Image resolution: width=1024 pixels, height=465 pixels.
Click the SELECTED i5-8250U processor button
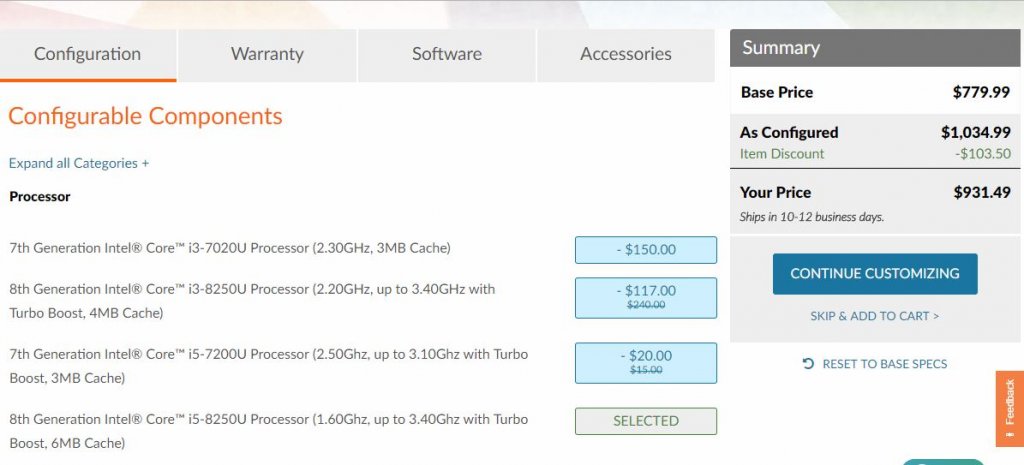pos(645,421)
